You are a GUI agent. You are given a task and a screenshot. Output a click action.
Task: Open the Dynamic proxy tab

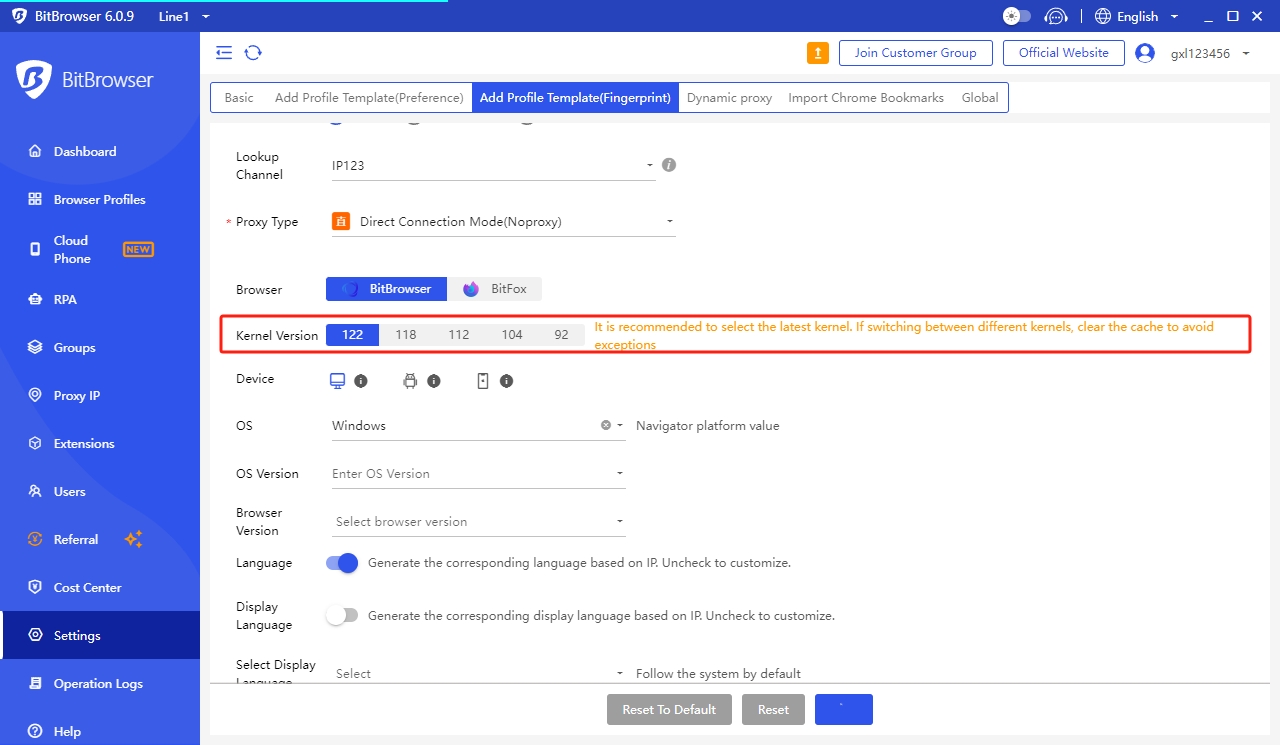[729, 97]
